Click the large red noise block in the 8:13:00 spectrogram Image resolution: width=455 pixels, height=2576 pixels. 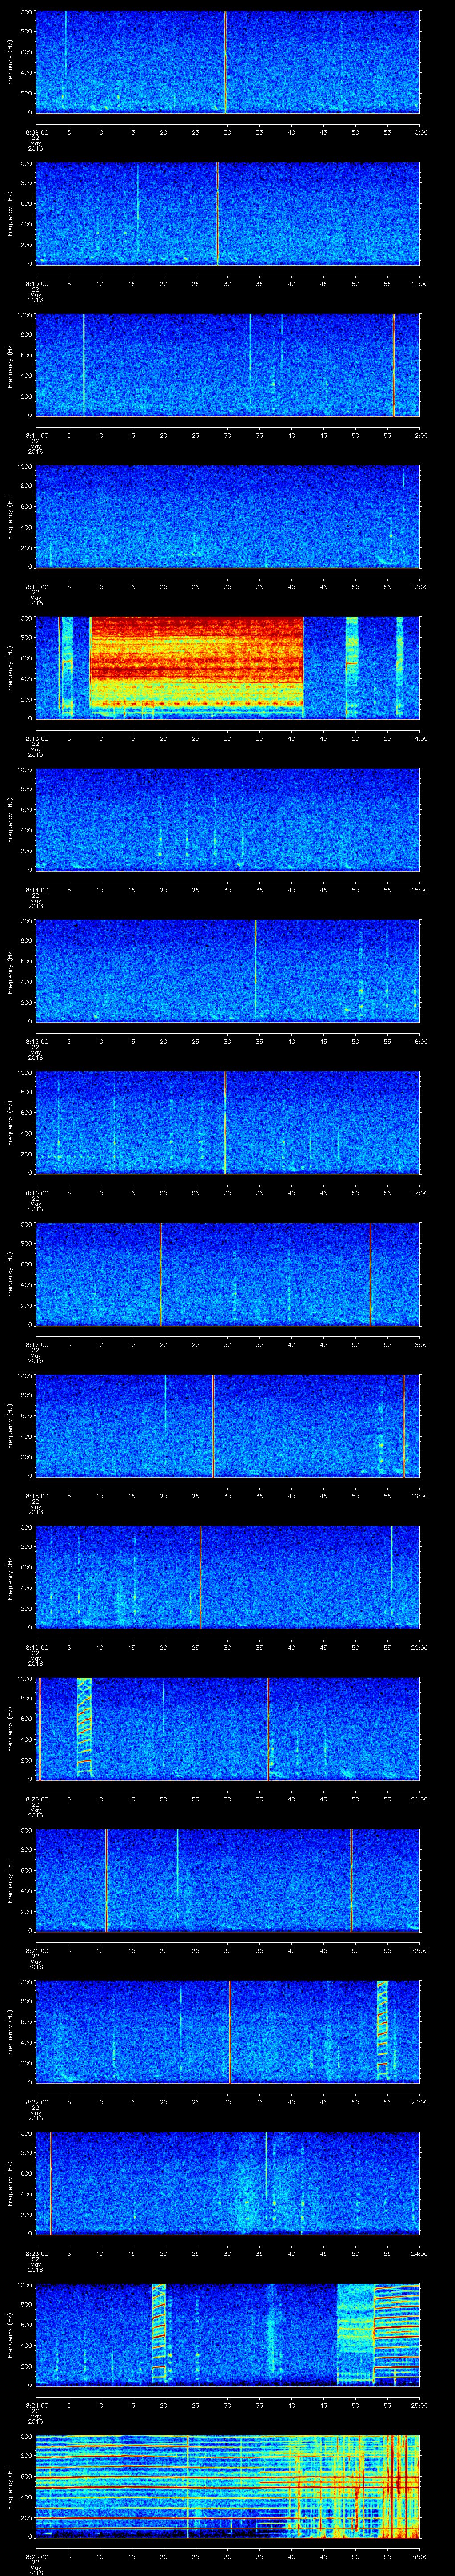(196, 664)
